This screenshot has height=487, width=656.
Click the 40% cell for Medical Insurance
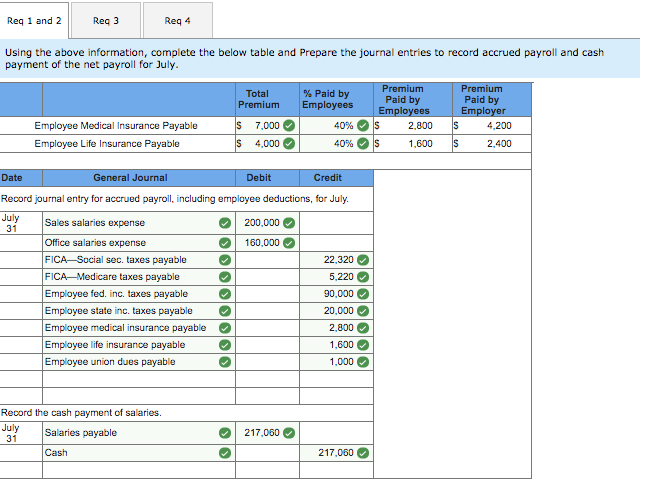pyautogui.click(x=336, y=126)
